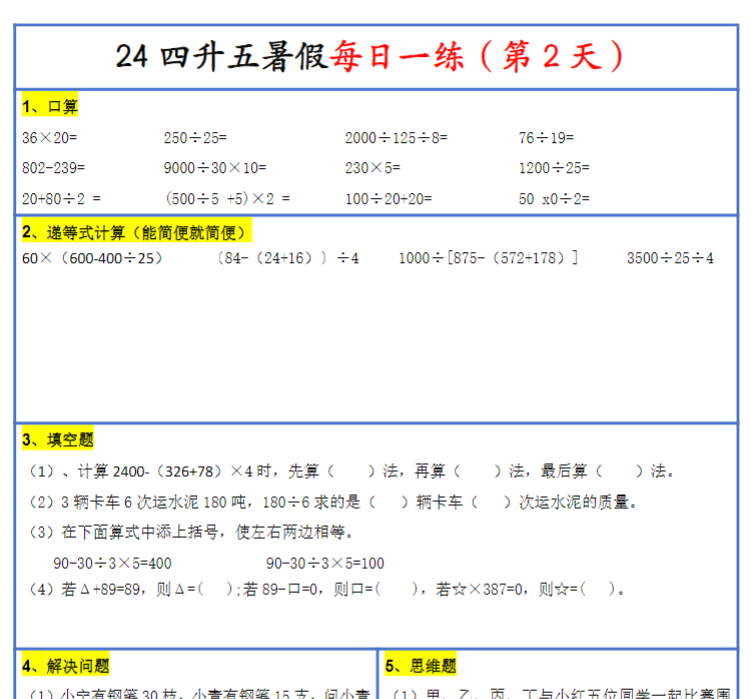Select the heading '3、填空题'
This screenshot has width=751, height=699.
(57, 439)
